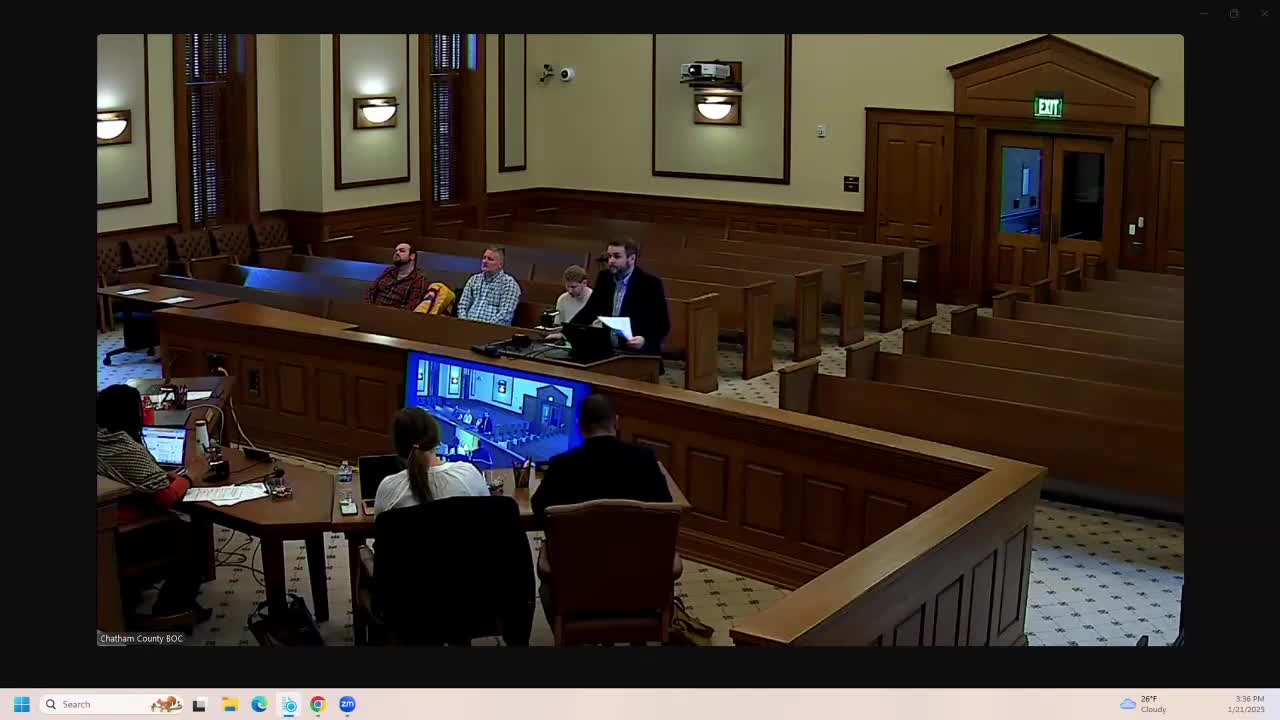The image size is (1280, 720).
Task: Click the taskbar Search box
Action: [x=112, y=704]
